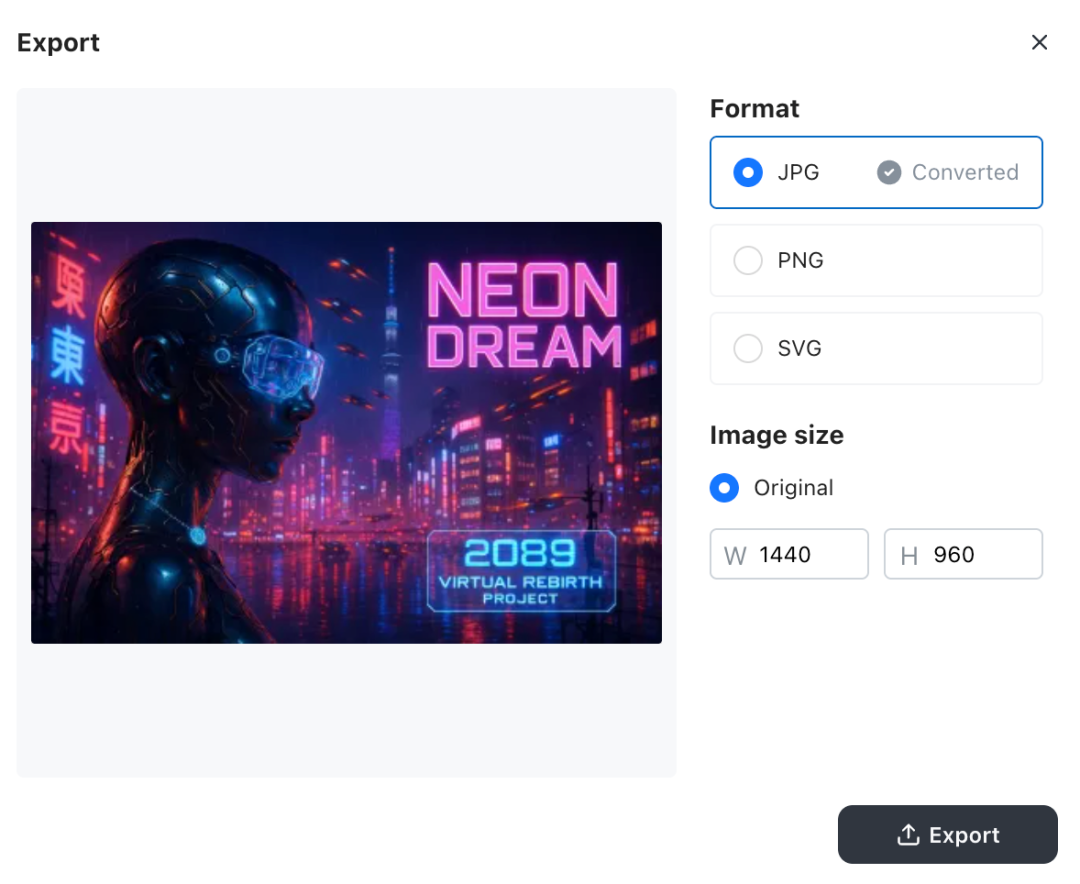1080x884 pixels.
Task: Select the SVG radio button
Action: 747,349
